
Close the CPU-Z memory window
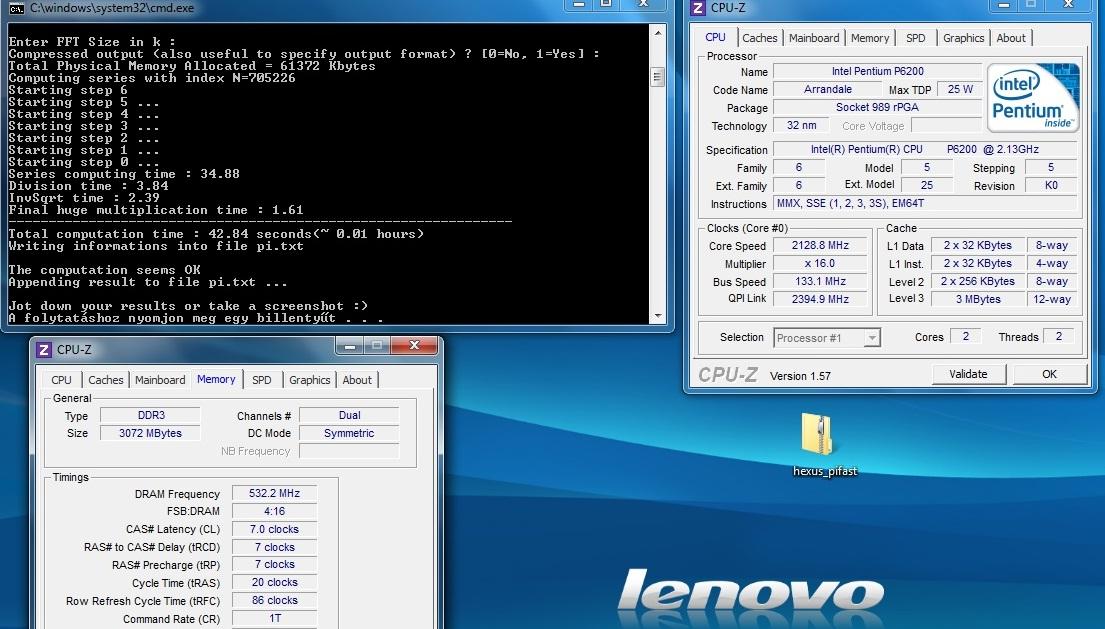414,345
